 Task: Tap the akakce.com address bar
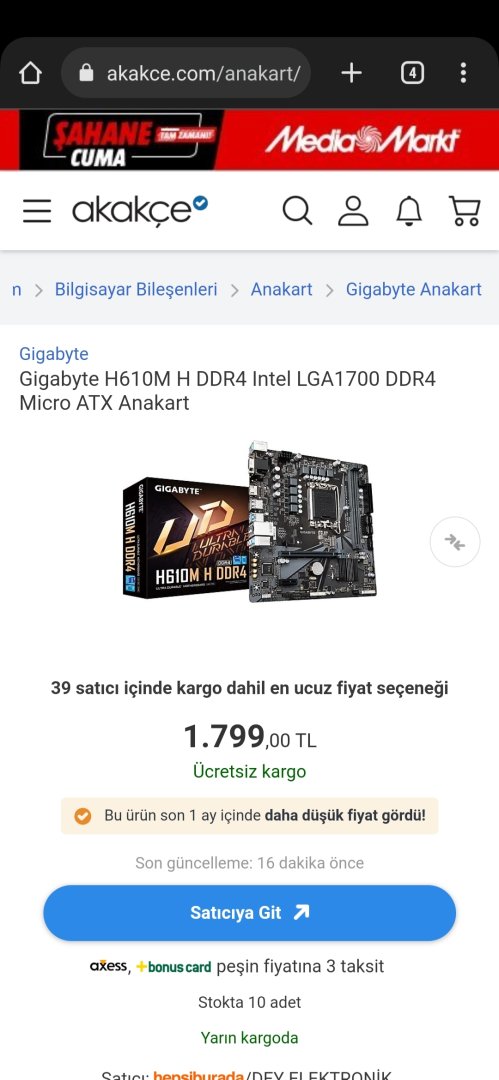coord(186,73)
